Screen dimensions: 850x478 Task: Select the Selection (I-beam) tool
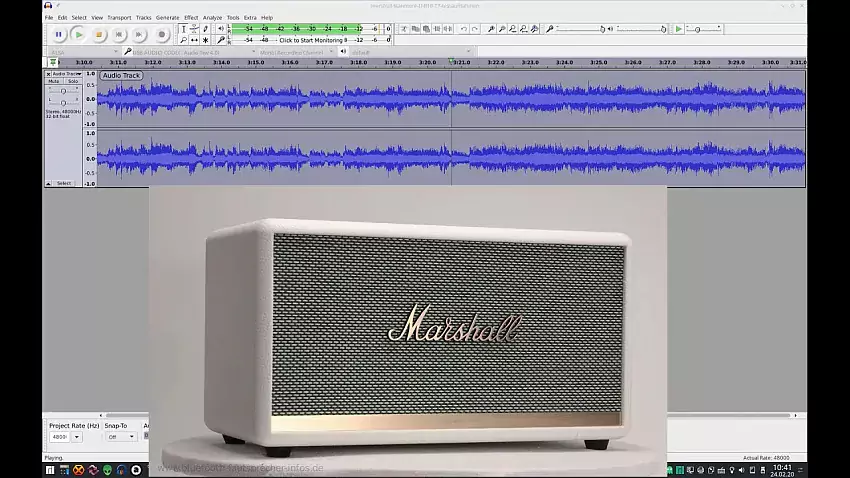183,29
